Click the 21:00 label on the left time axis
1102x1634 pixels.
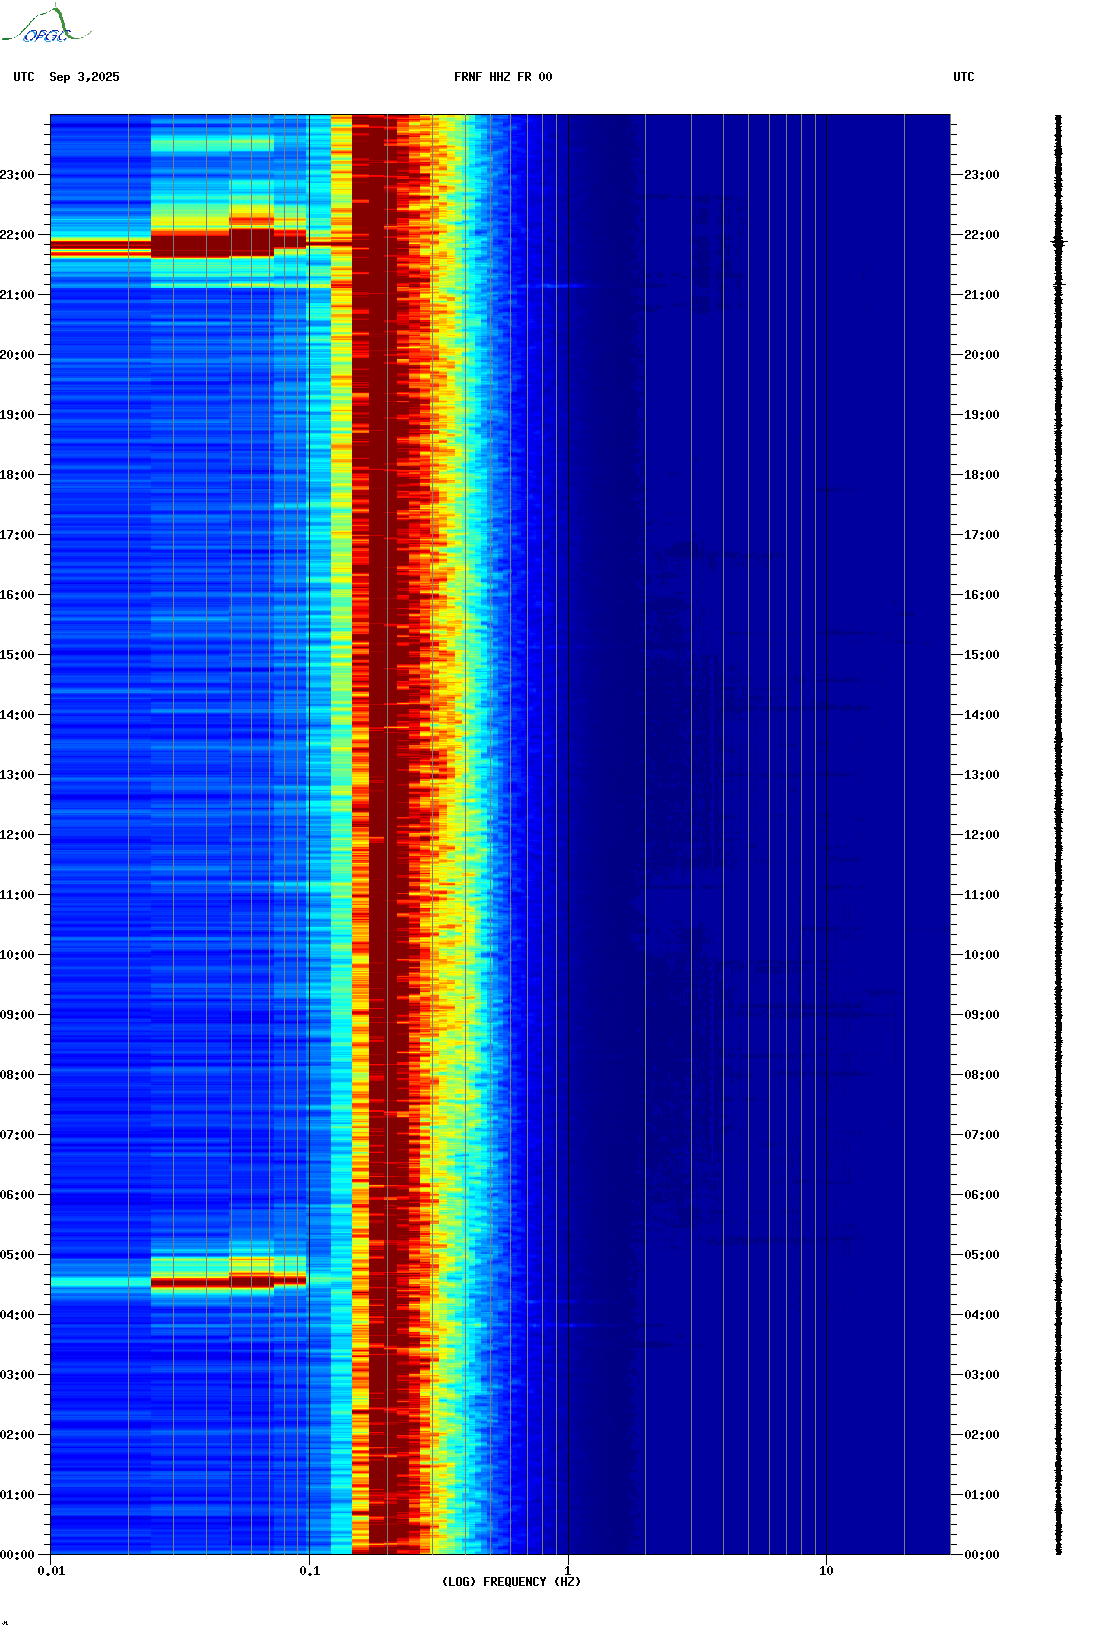[17, 295]
